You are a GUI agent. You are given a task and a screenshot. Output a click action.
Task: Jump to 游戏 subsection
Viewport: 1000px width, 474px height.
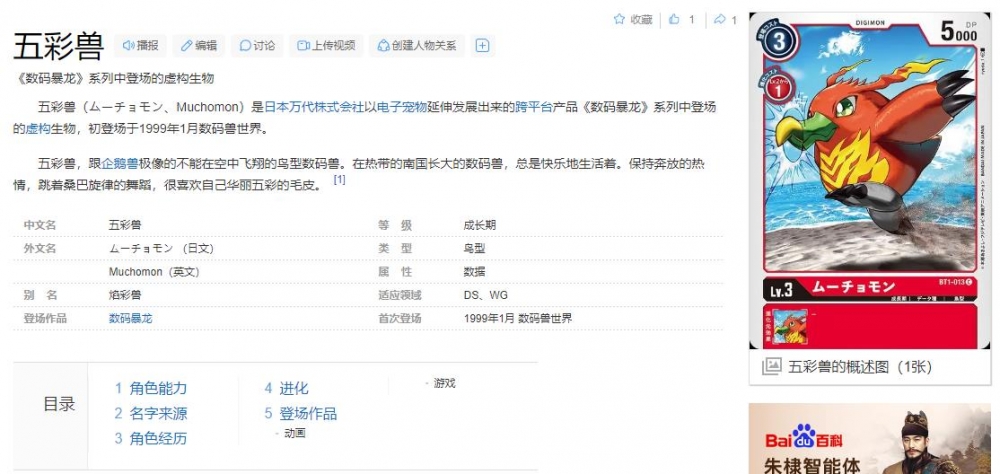tap(445, 383)
